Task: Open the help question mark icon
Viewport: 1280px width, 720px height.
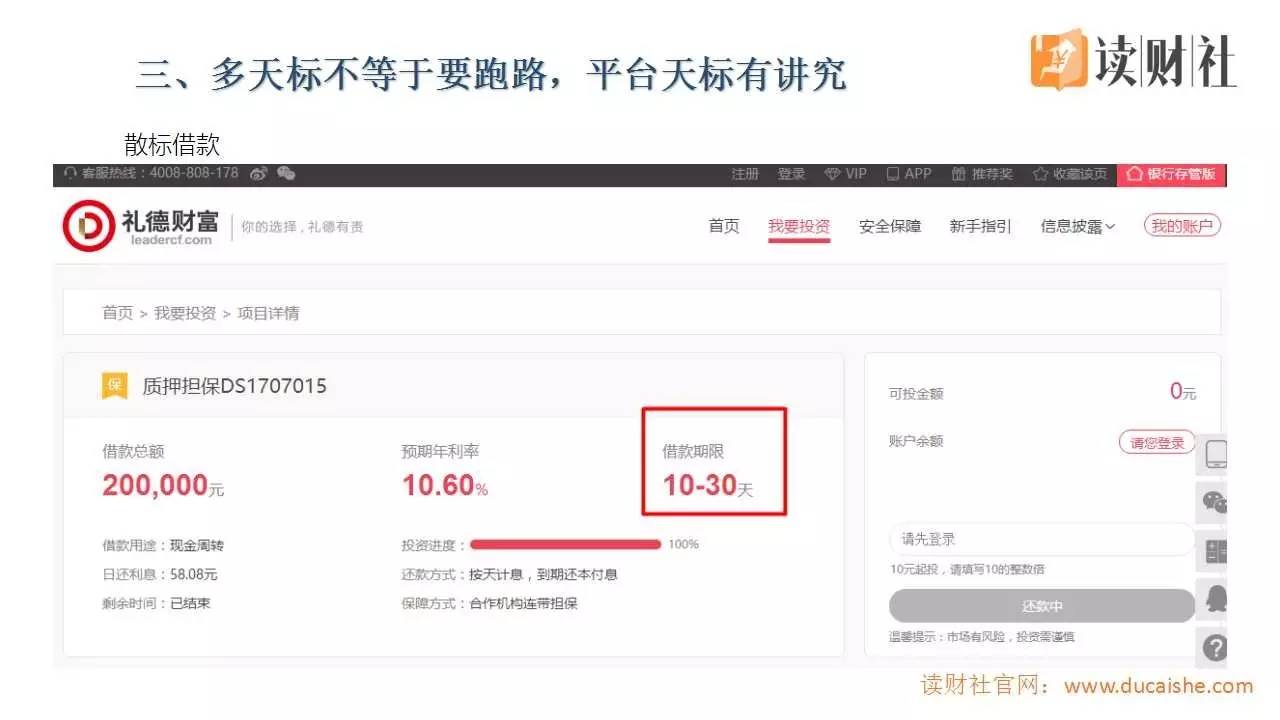Action: point(1215,647)
